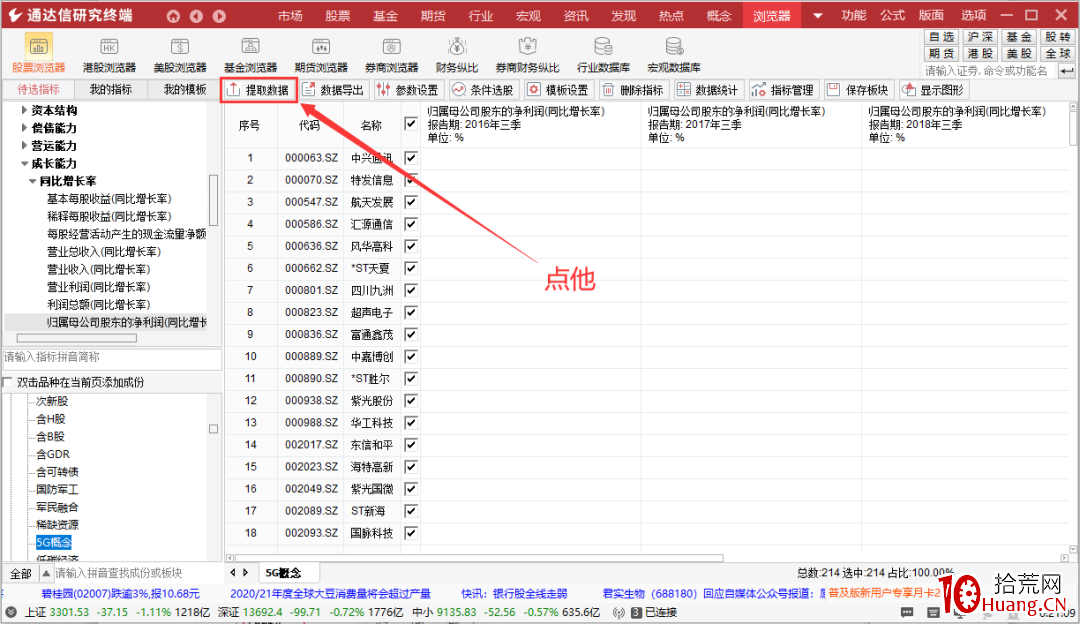
Task: Open 指标管理 indicator management
Action: pyautogui.click(x=782, y=90)
